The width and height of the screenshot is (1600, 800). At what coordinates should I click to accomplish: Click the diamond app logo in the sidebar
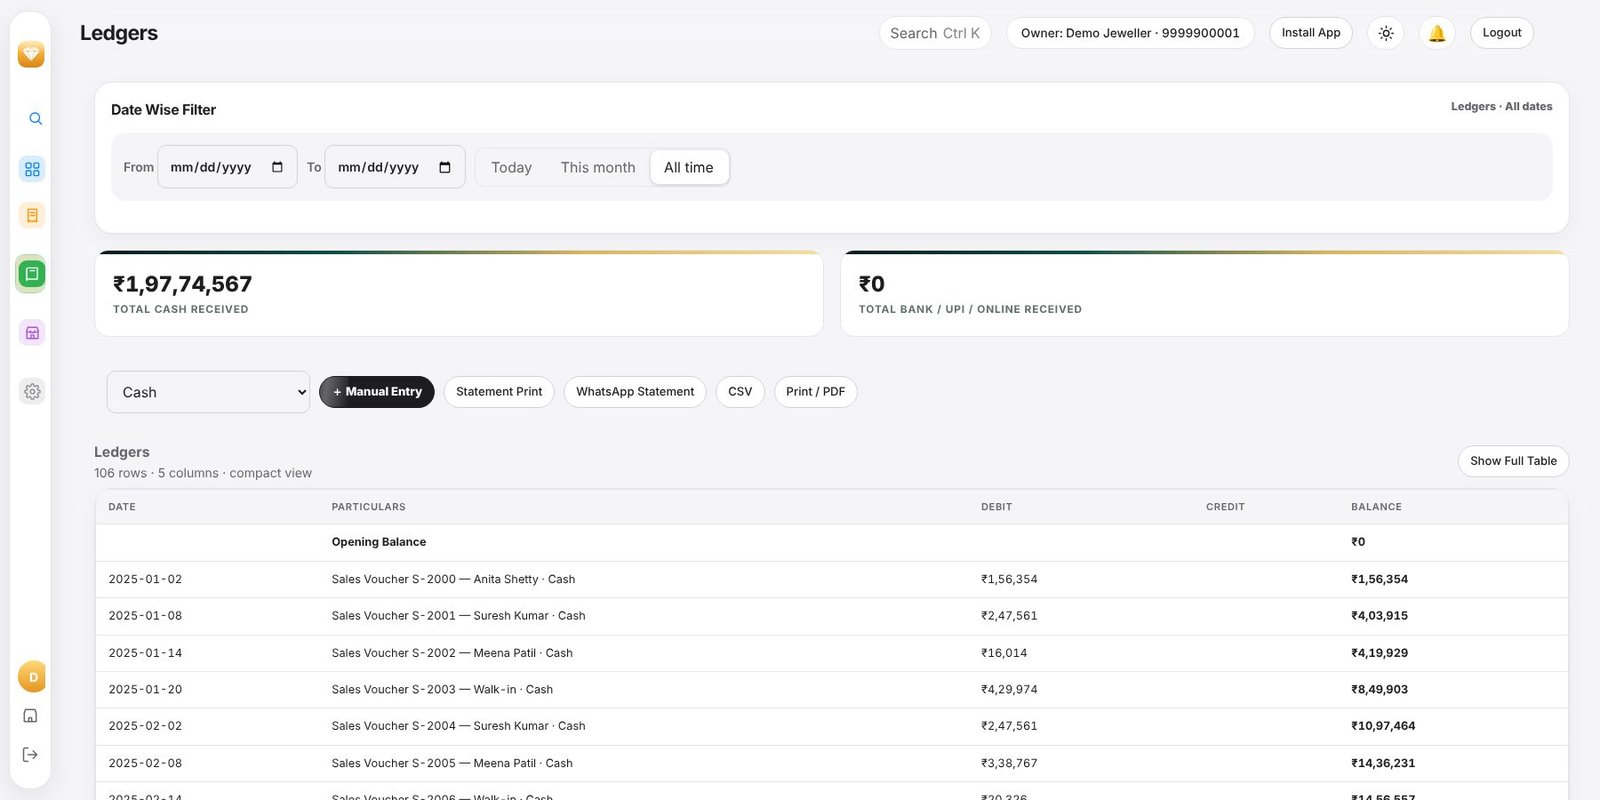31,54
